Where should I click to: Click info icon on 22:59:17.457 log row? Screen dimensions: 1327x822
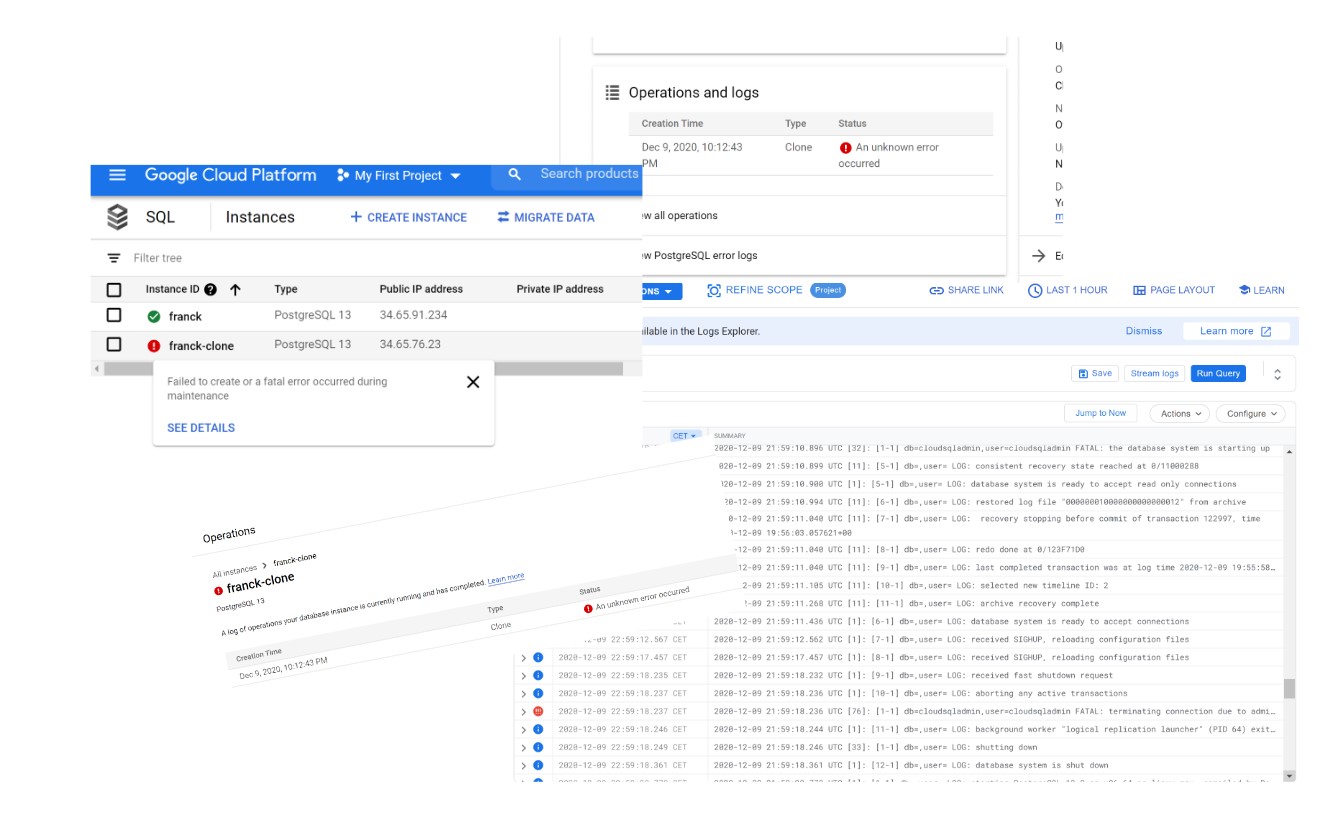(x=538, y=657)
